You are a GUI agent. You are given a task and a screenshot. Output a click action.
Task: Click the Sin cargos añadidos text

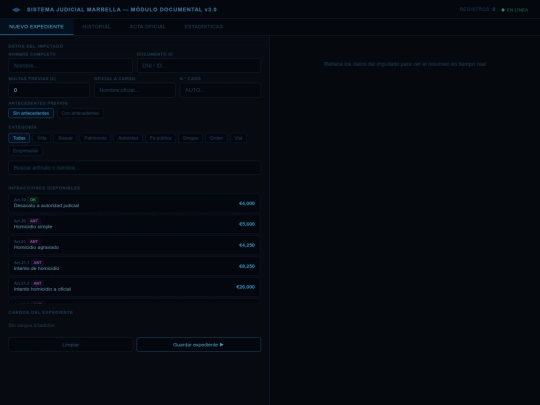(x=31, y=325)
